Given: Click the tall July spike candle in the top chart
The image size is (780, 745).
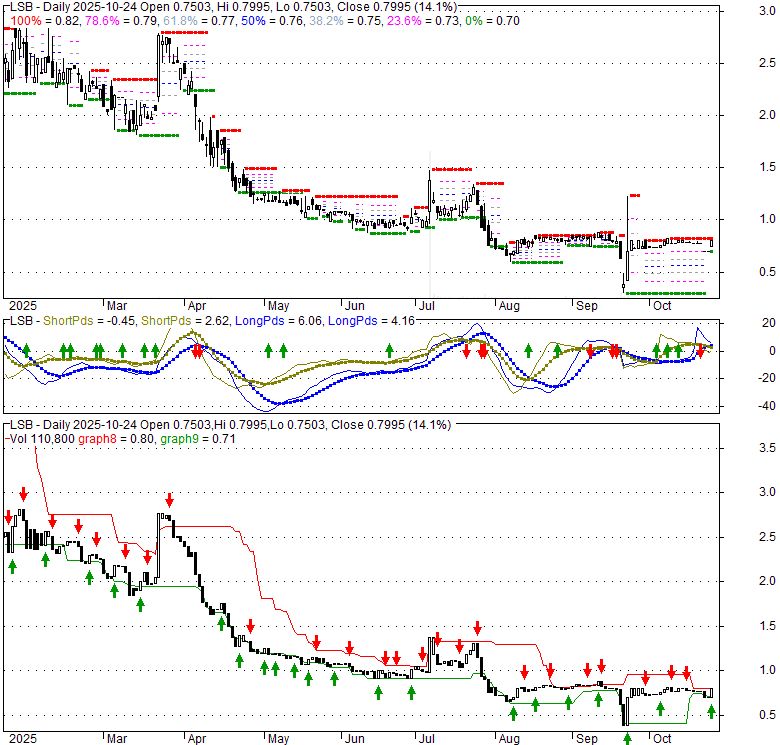Looking at the screenshot, I should 430,190.
